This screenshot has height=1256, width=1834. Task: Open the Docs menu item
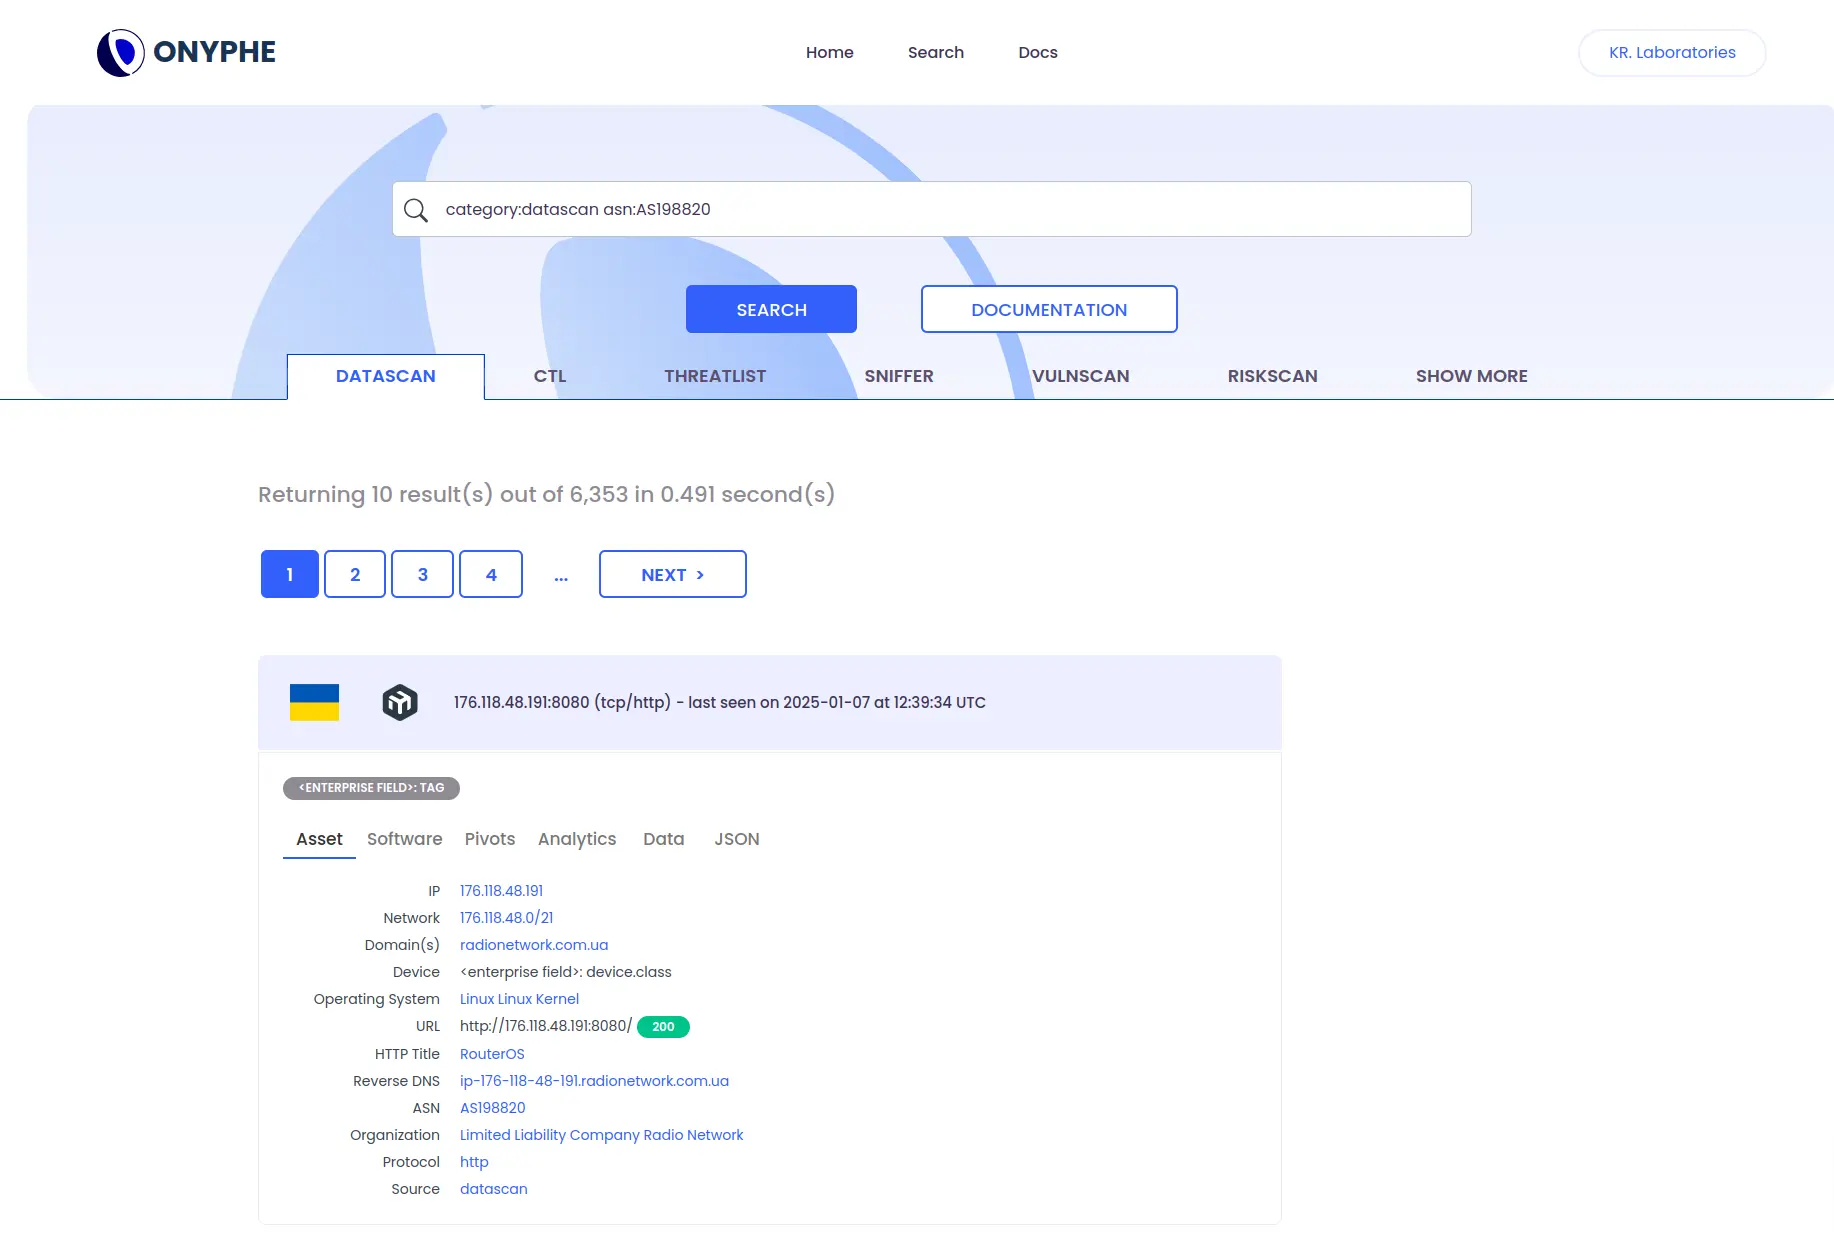pyautogui.click(x=1037, y=52)
